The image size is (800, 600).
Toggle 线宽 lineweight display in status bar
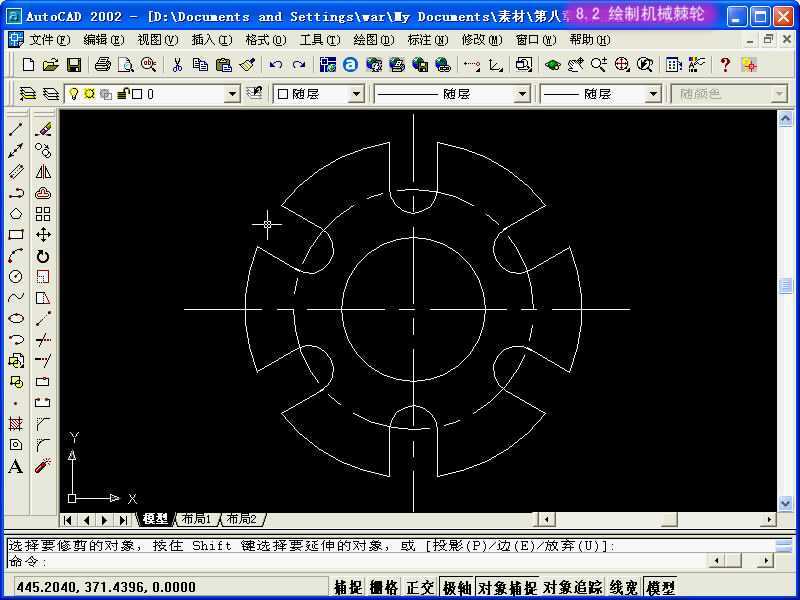(623, 587)
